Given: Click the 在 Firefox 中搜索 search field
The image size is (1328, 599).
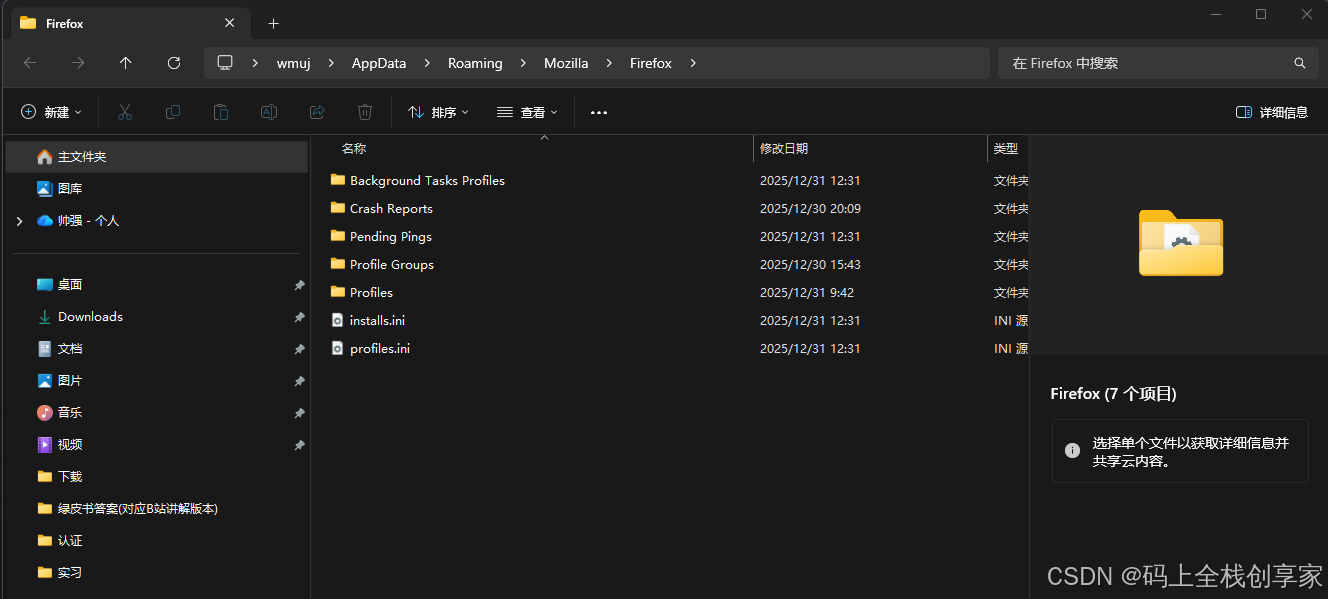Looking at the screenshot, I should coord(1158,63).
